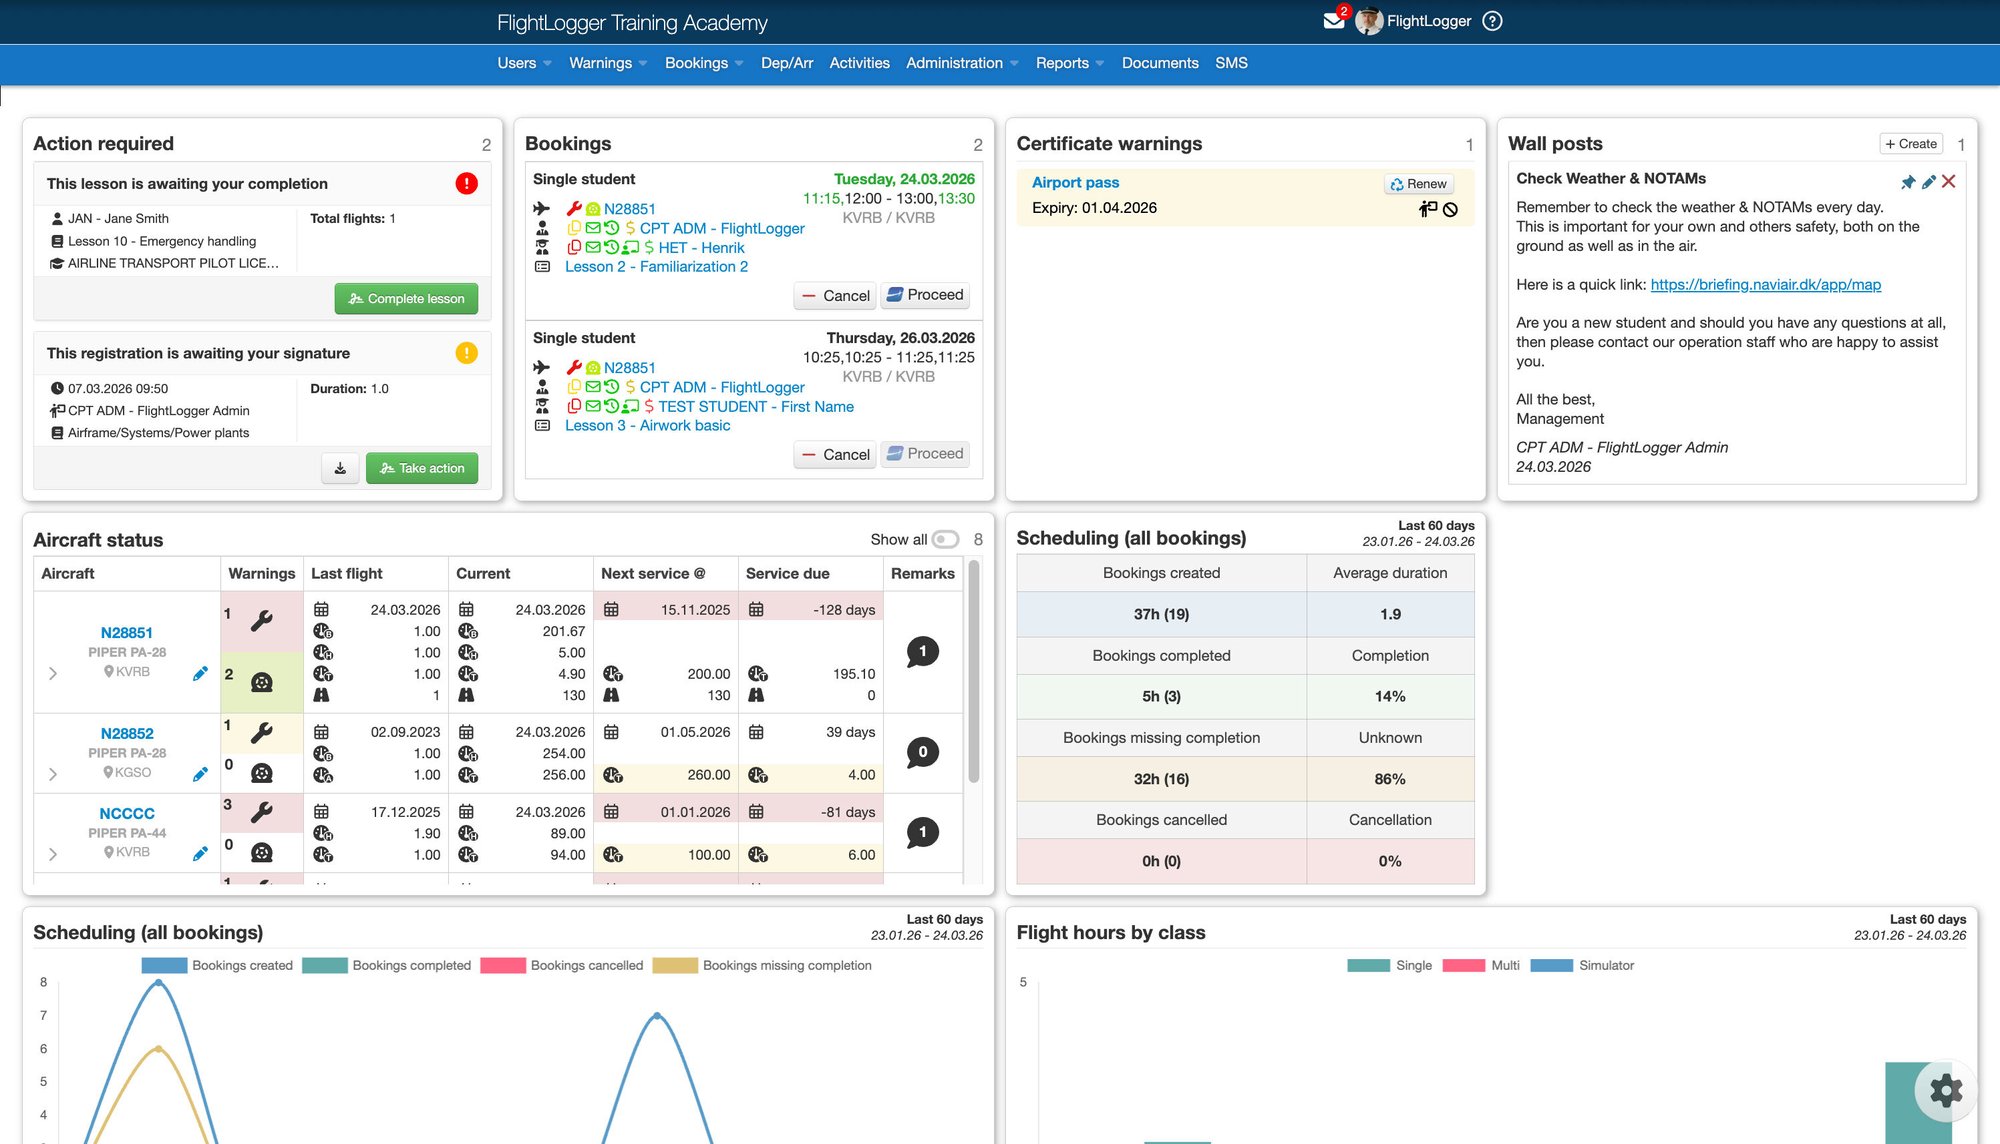
Task: Pin the Check Weather & NOTAMs post
Action: coord(1908,182)
